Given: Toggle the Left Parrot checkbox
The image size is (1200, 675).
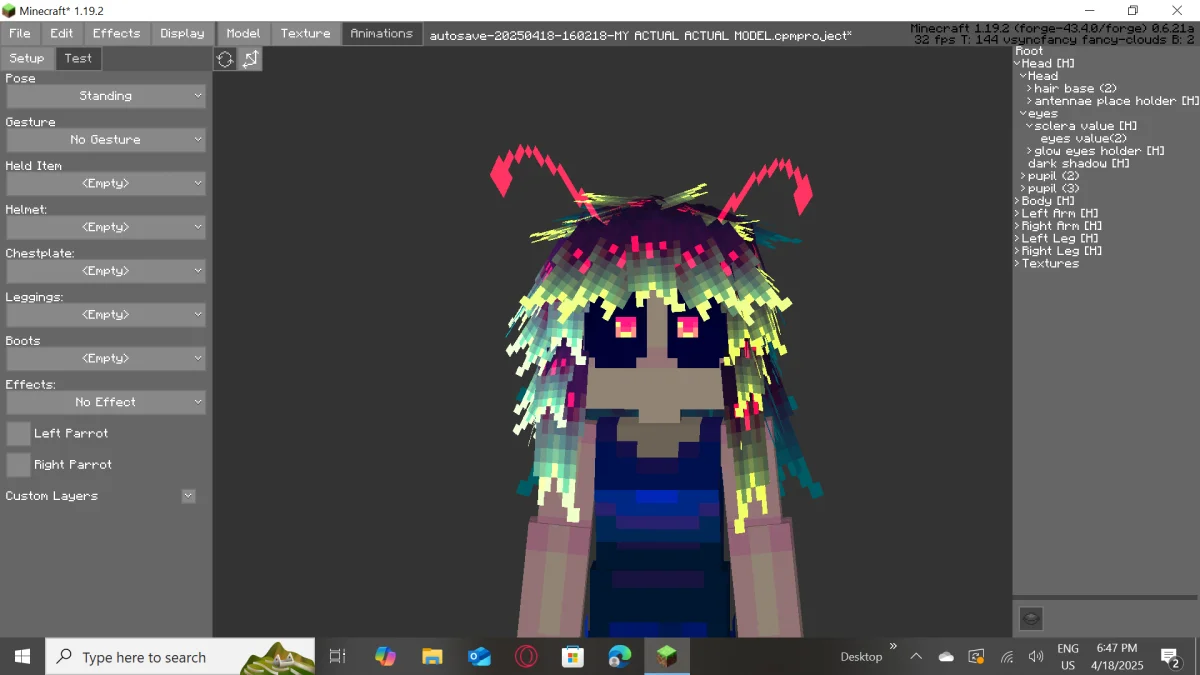Looking at the screenshot, I should [18, 433].
